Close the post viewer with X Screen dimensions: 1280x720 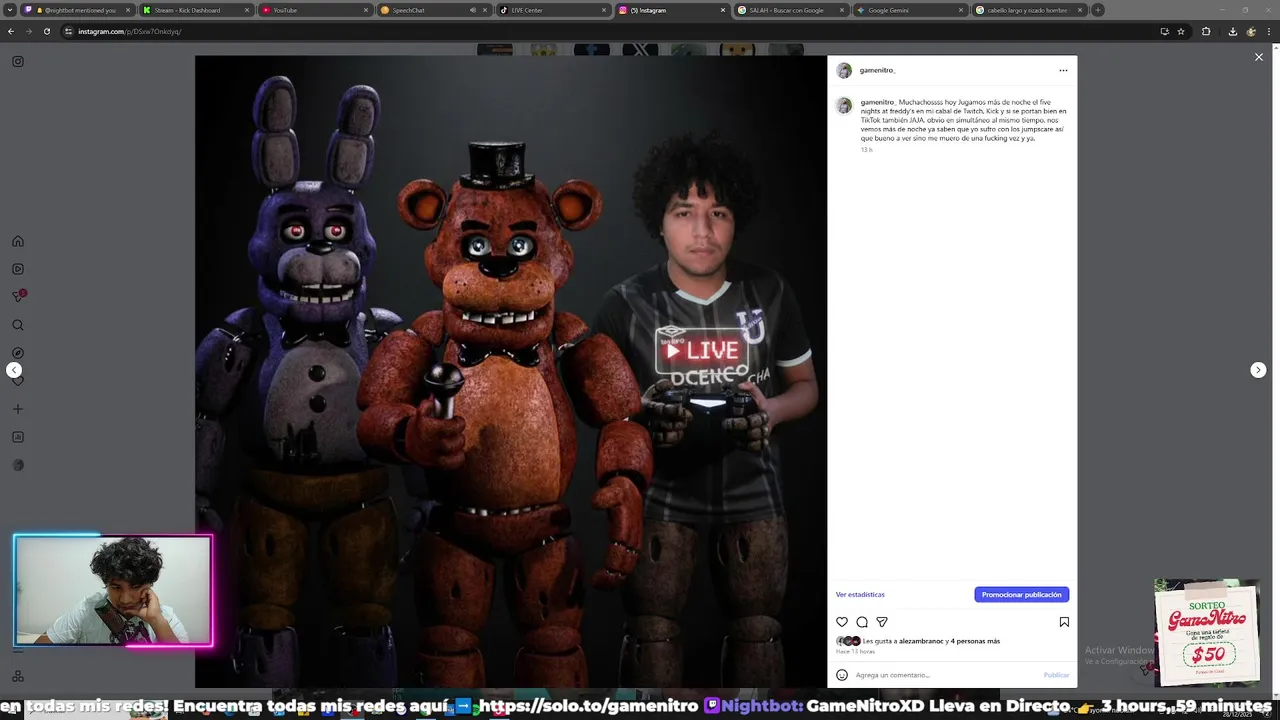point(1259,57)
